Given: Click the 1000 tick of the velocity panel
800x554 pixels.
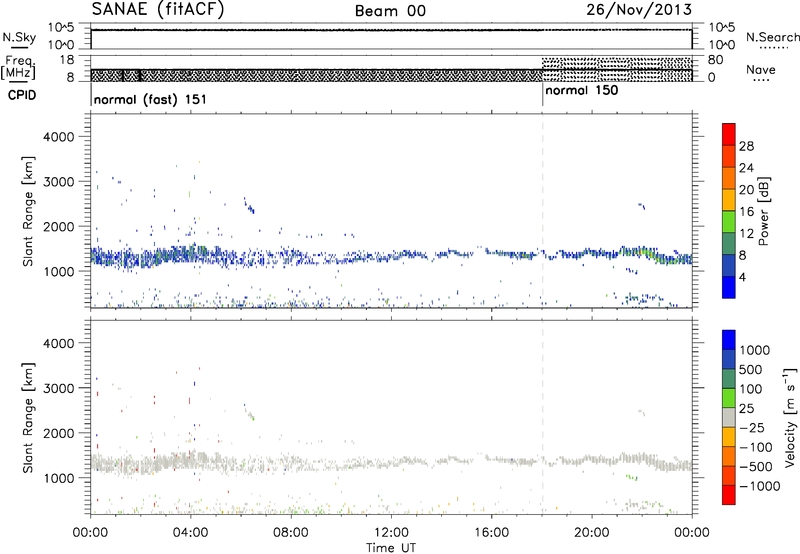Looking at the screenshot, I should 58,478.
